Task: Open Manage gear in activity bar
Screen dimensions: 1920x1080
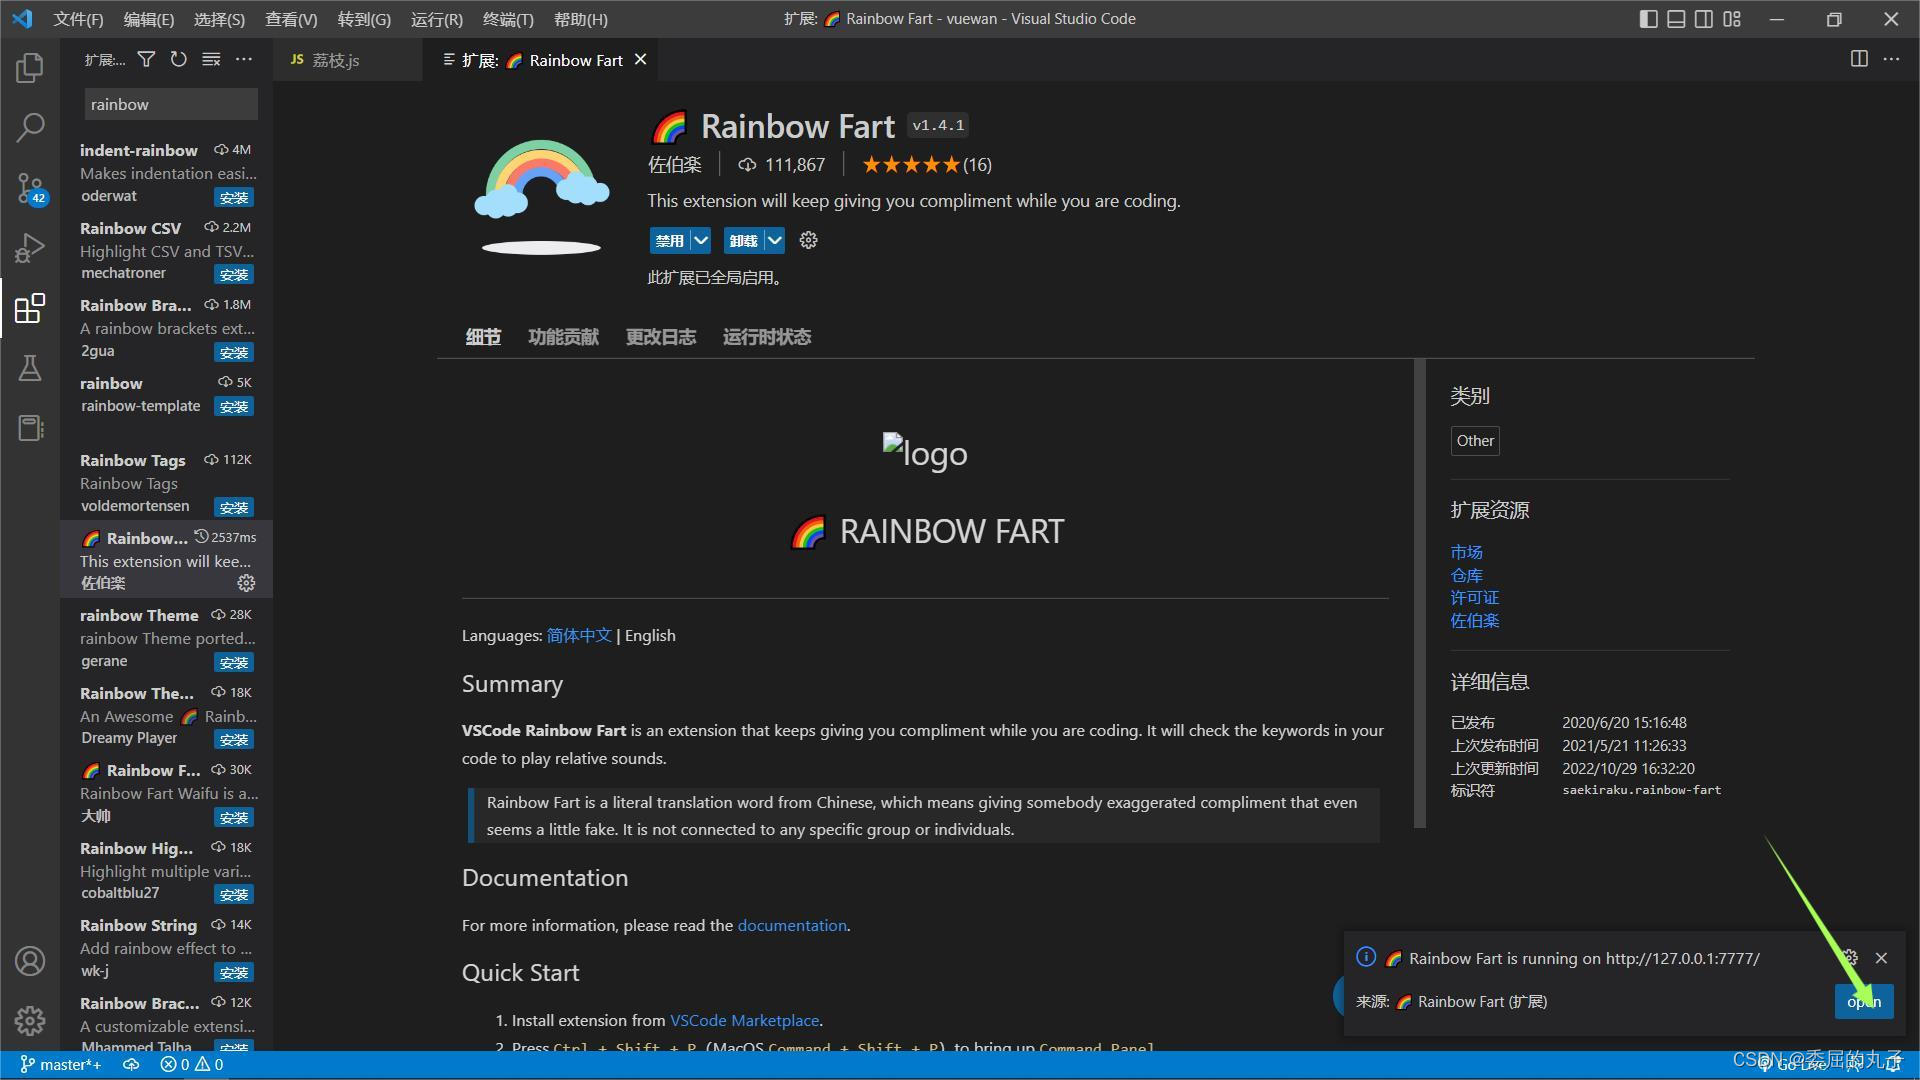Action: tap(30, 1021)
